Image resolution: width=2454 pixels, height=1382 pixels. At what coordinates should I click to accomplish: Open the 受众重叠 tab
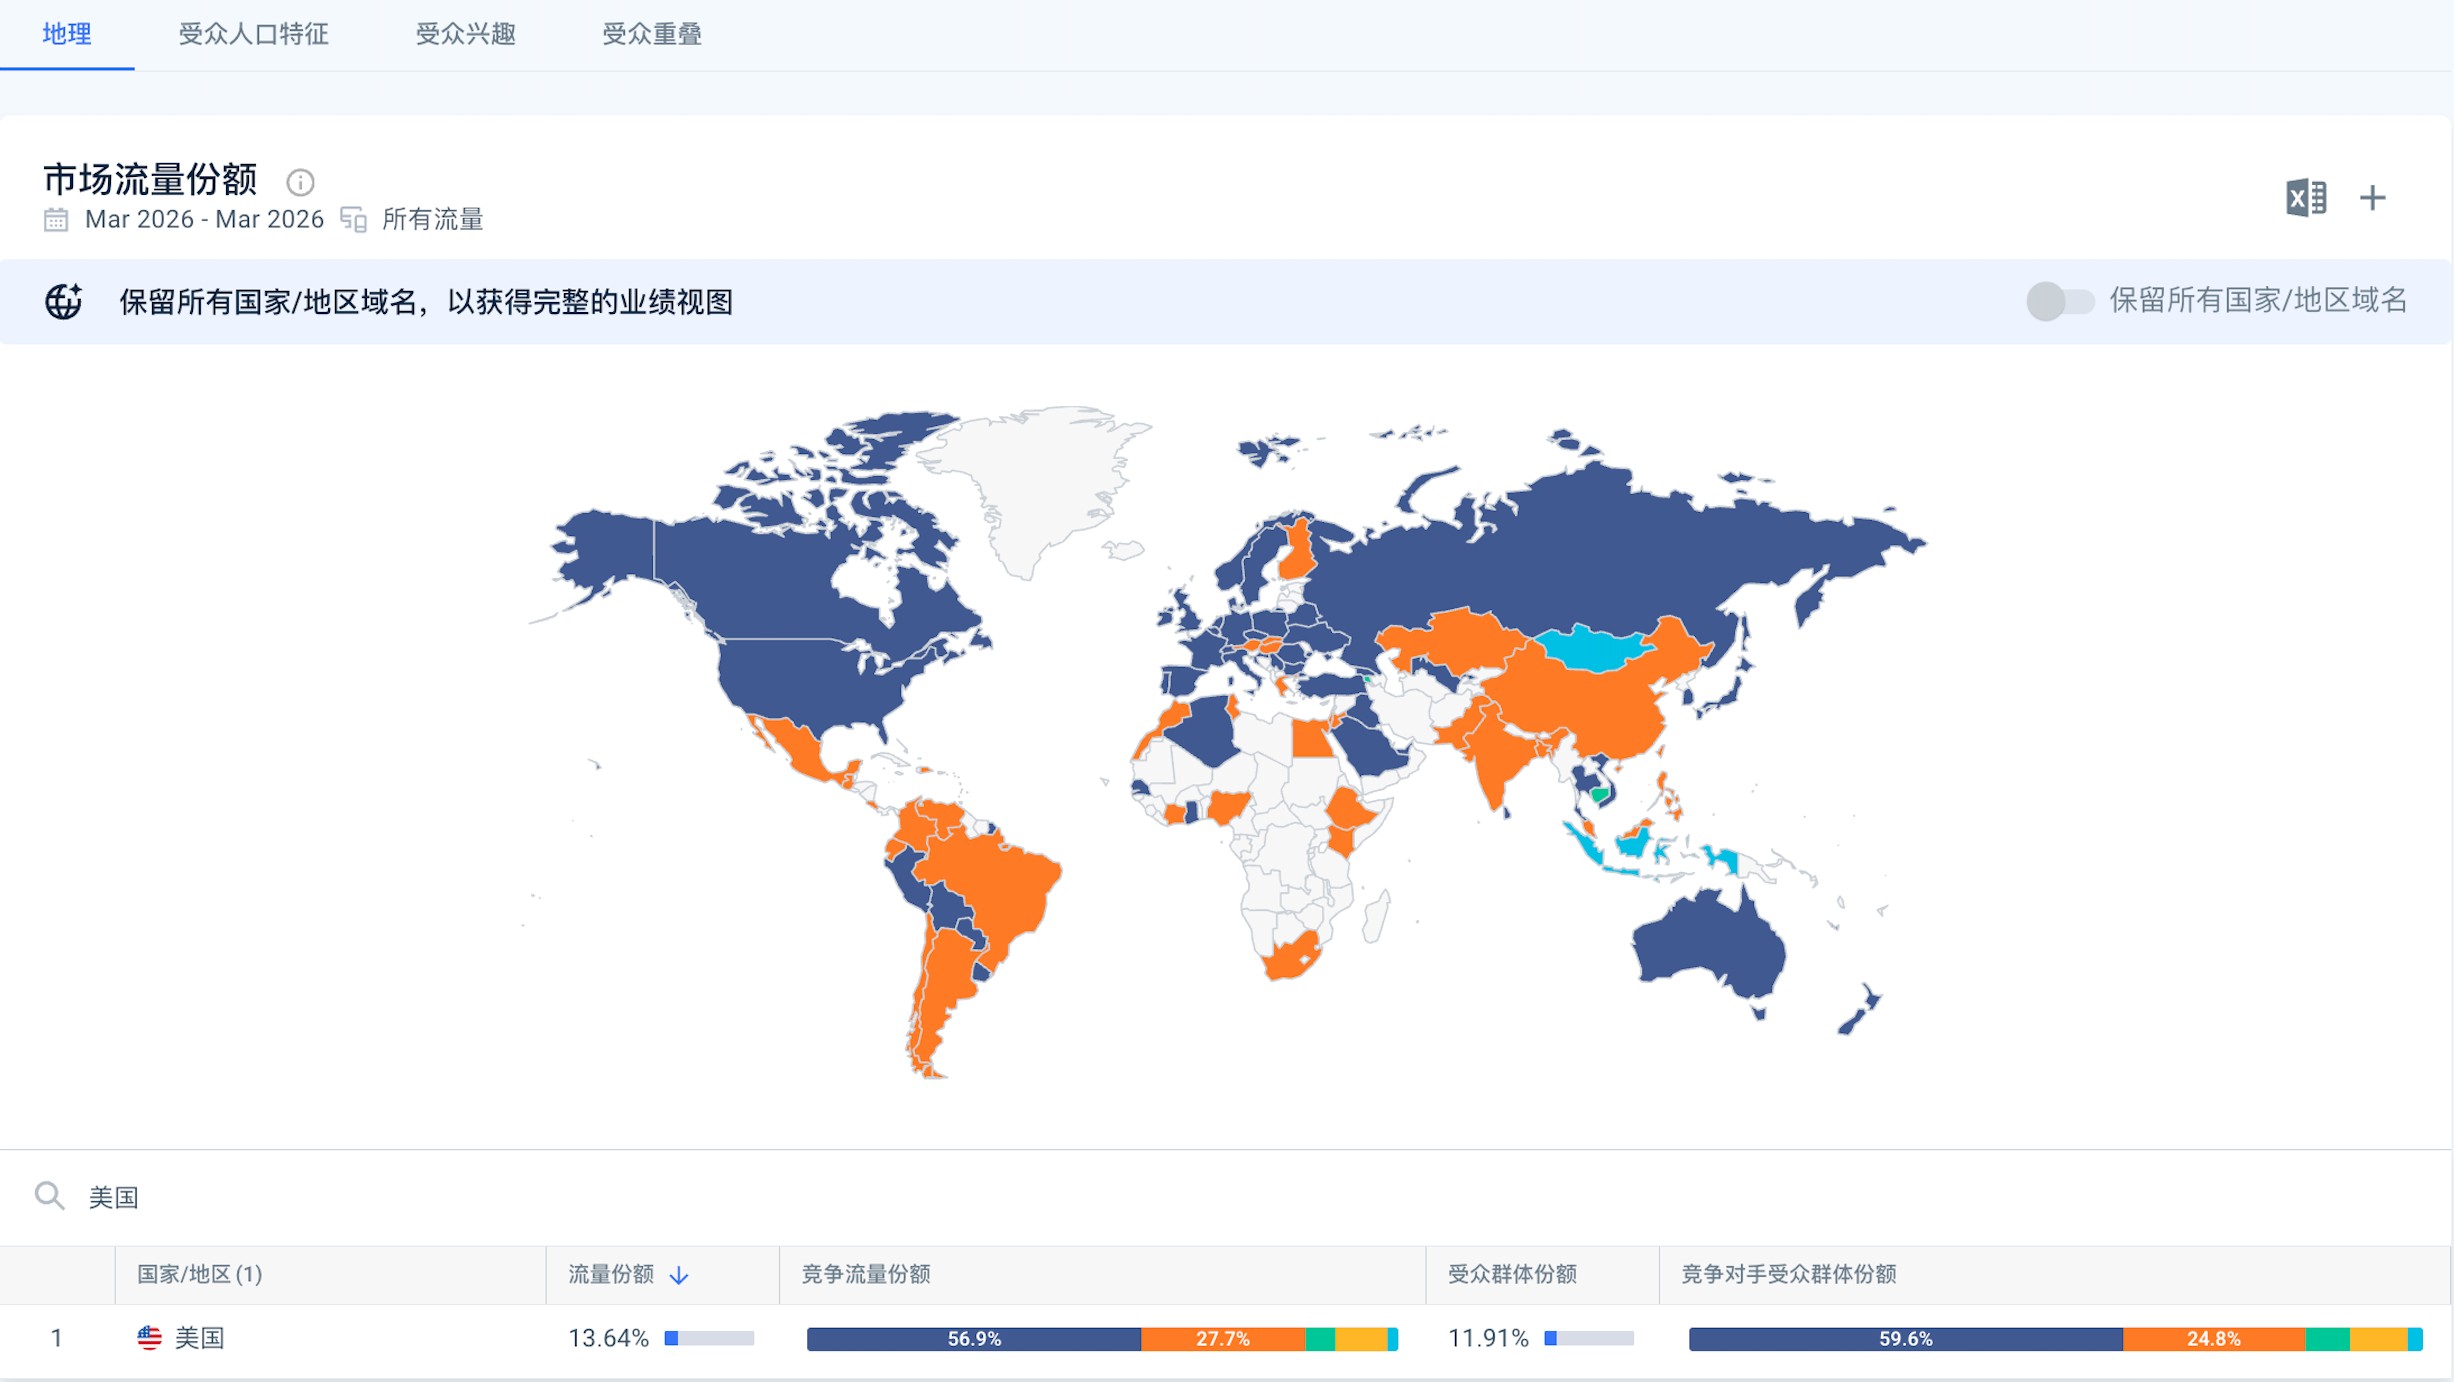coord(651,34)
